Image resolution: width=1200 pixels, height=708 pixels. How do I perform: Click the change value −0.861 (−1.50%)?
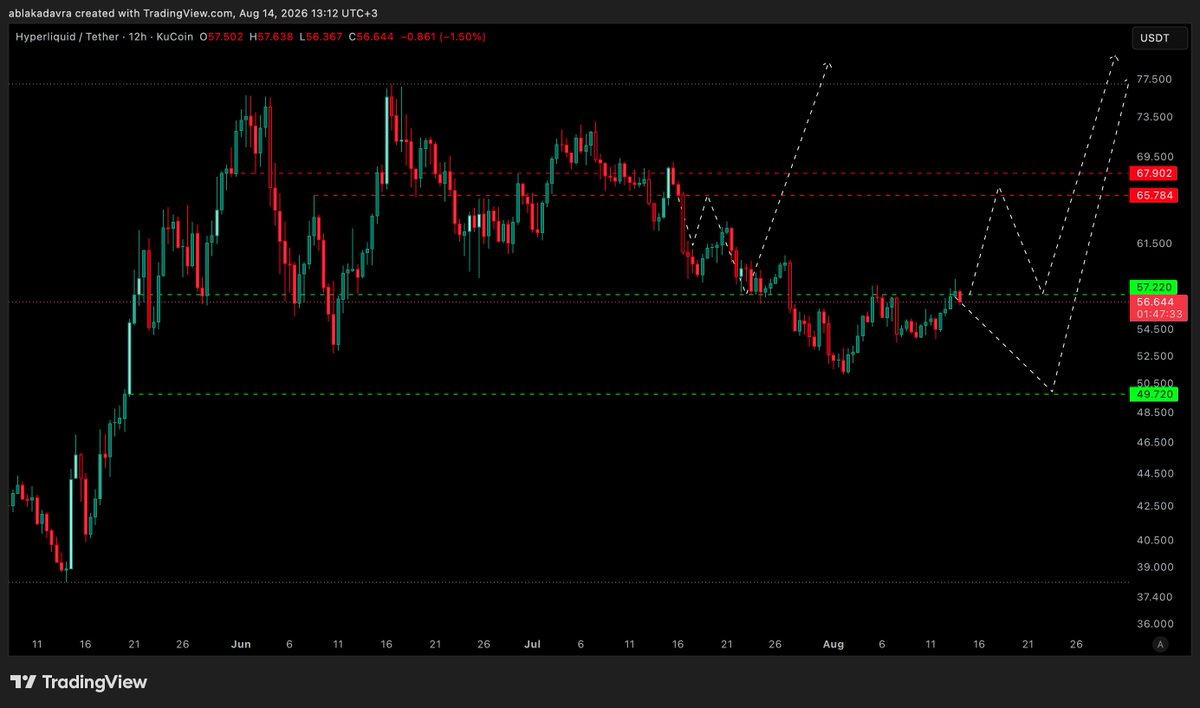click(443, 37)
